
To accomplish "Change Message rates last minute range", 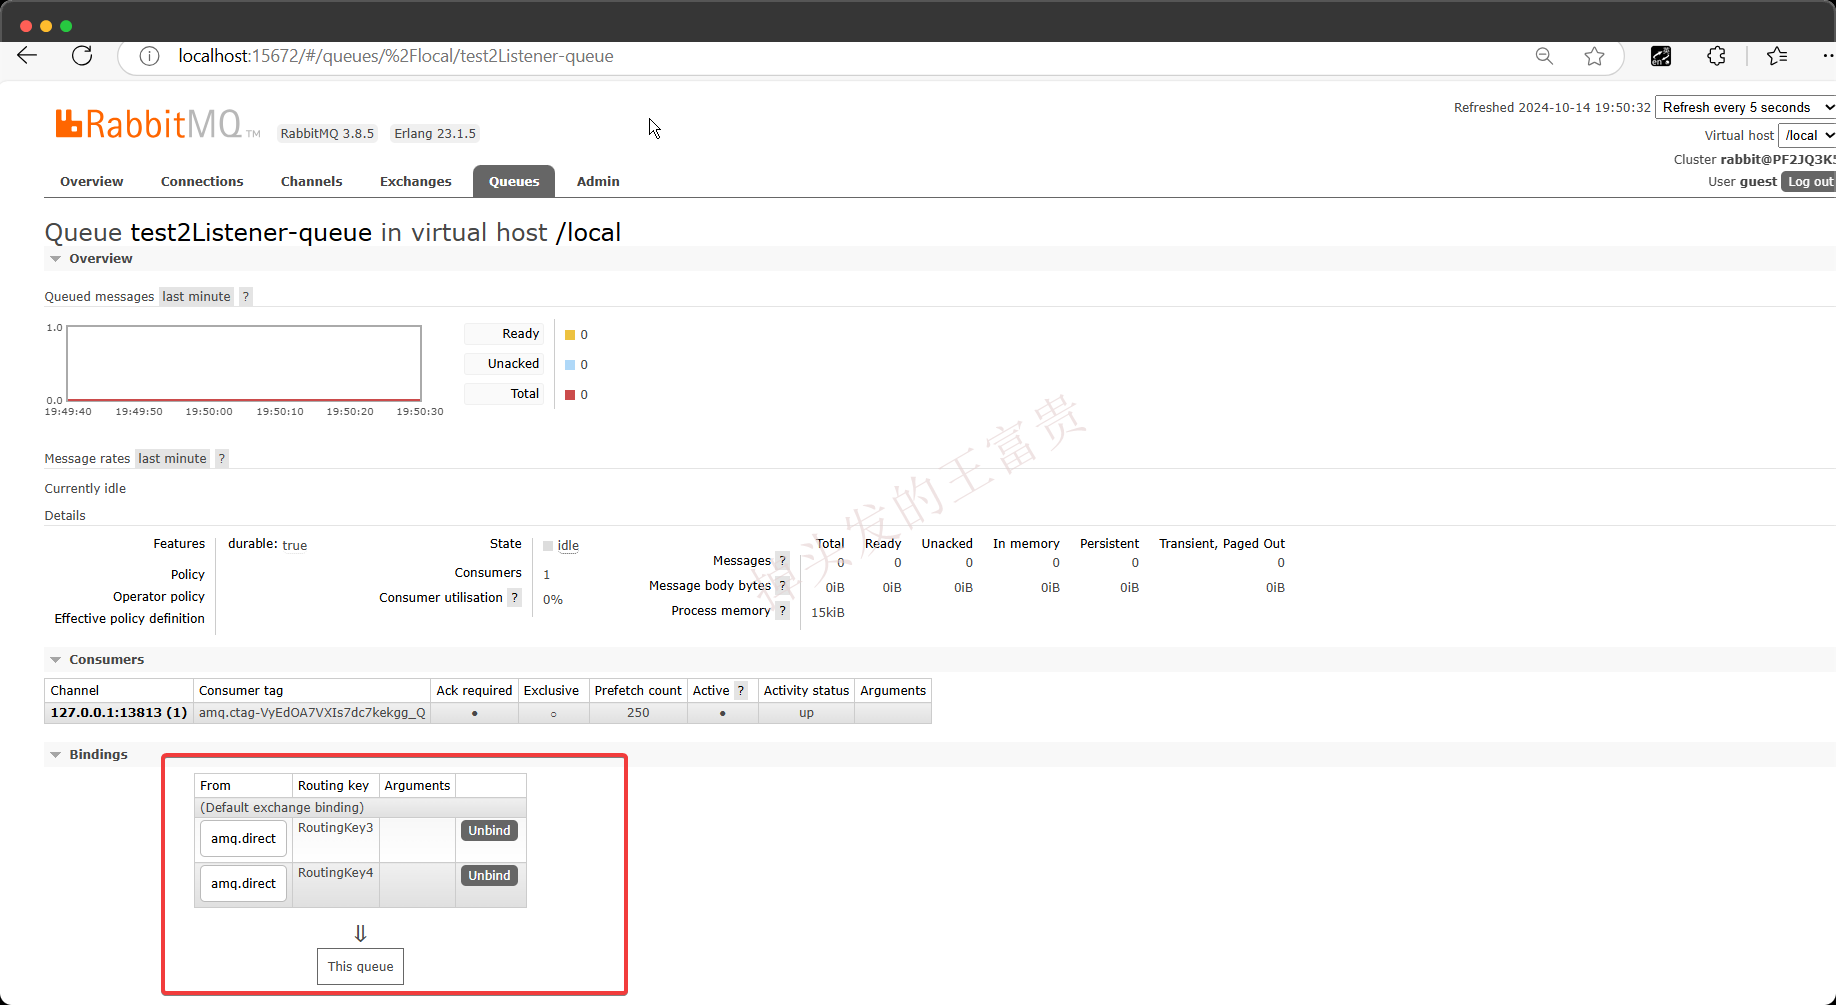I will (x=172, y=459).
